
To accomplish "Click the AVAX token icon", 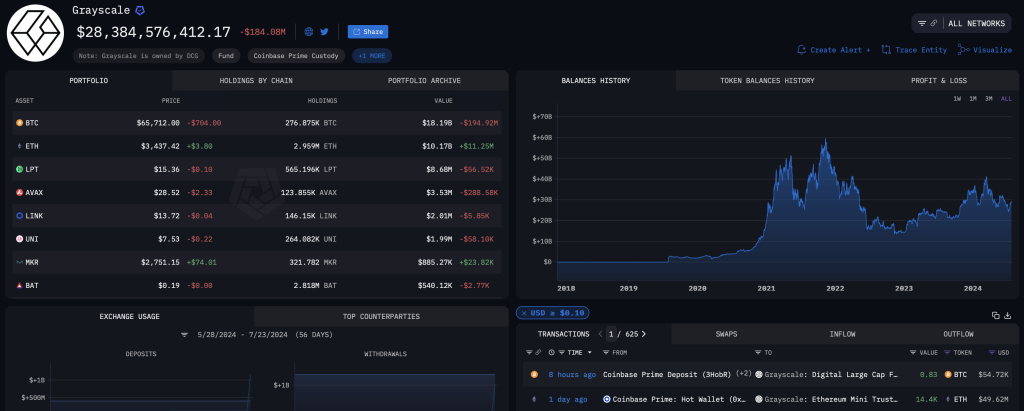I will click(x=19, y=192).
